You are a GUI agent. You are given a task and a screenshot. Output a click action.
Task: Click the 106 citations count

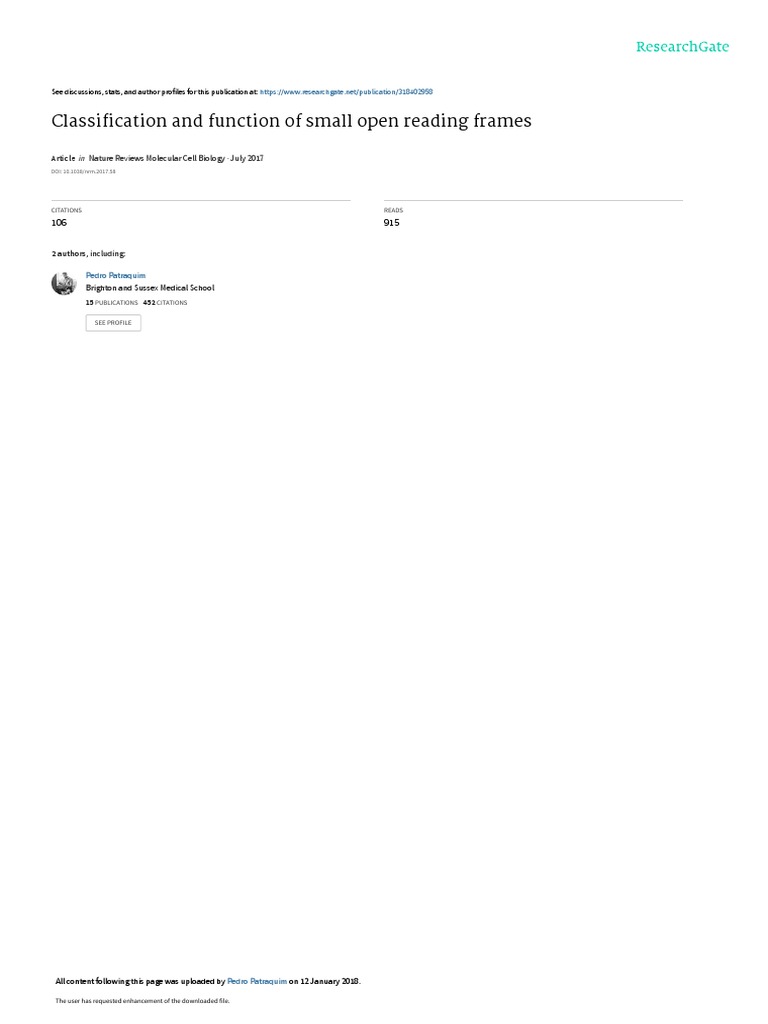(x=59, y=223)
